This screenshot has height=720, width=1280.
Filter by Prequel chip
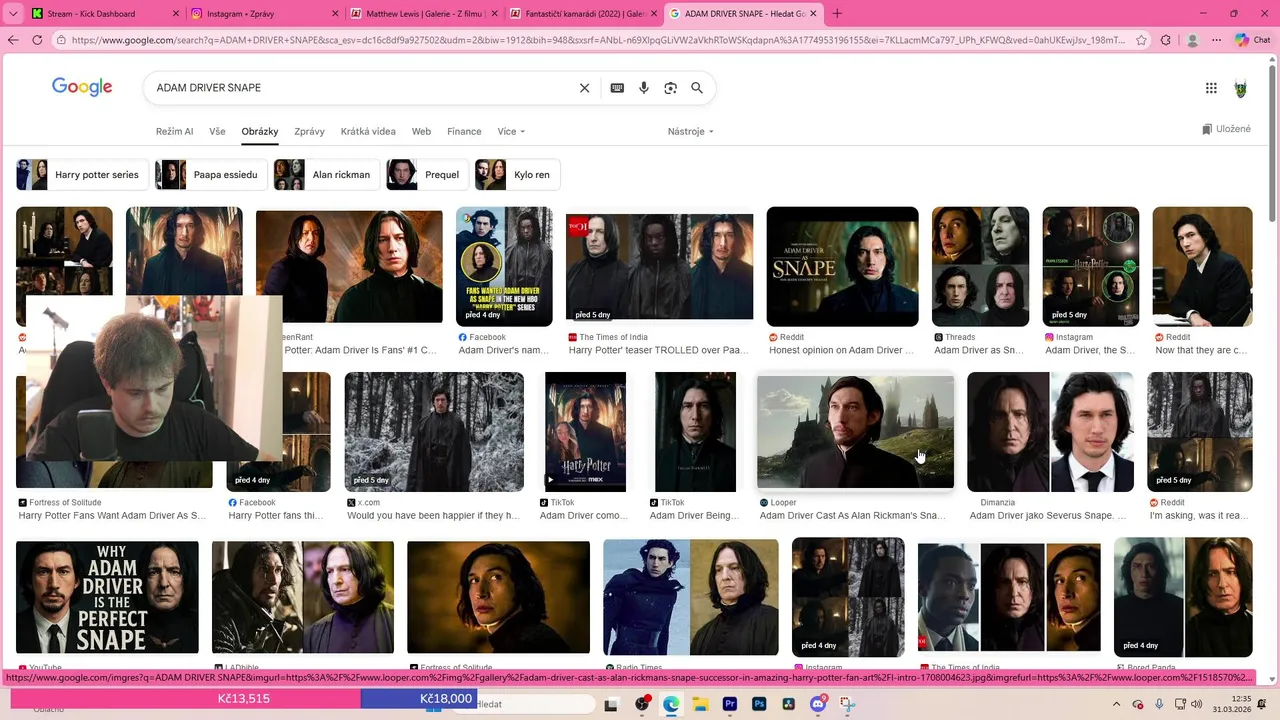427,174
